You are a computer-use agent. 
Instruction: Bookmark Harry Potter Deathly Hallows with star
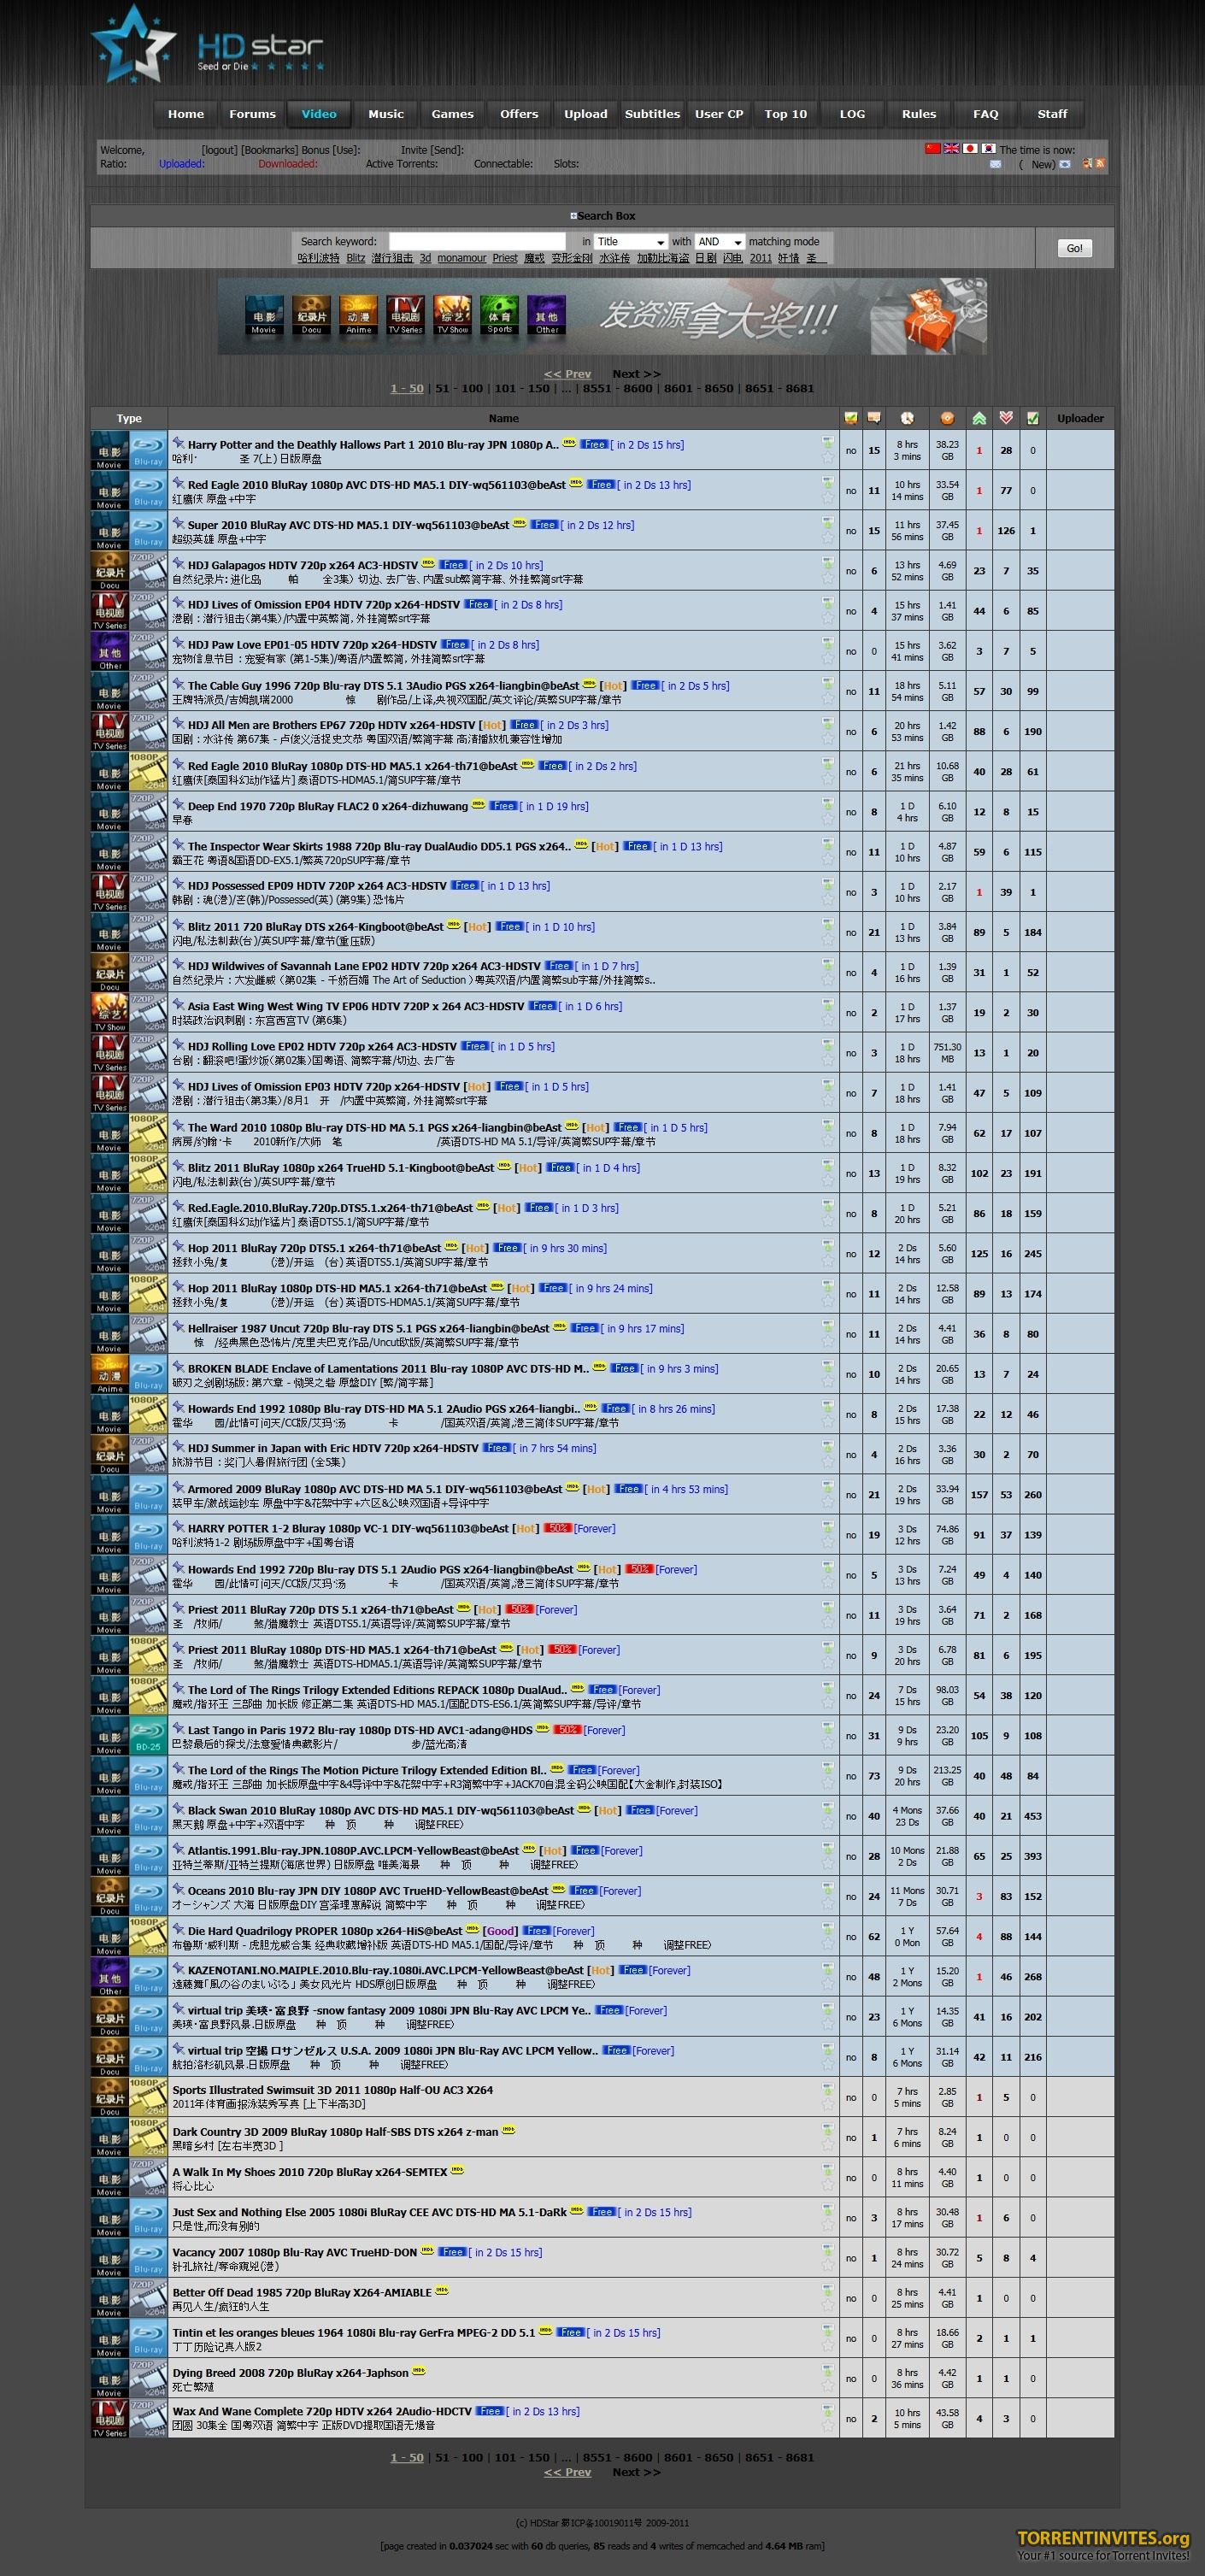tap(827, 457)
